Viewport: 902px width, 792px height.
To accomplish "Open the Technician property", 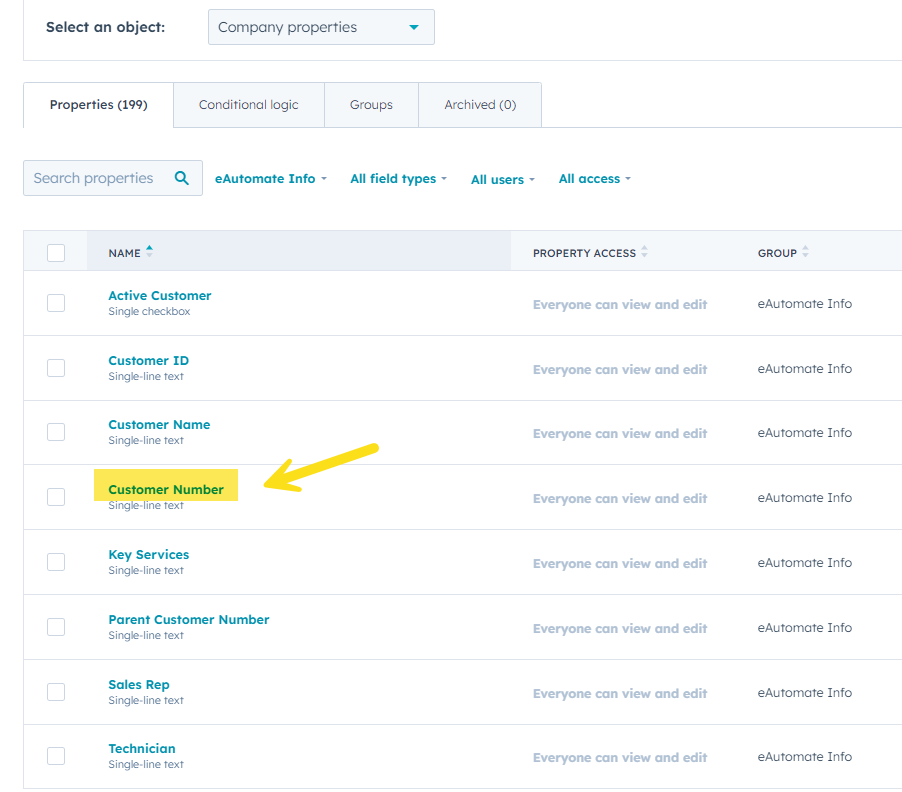I will (142, 748).
